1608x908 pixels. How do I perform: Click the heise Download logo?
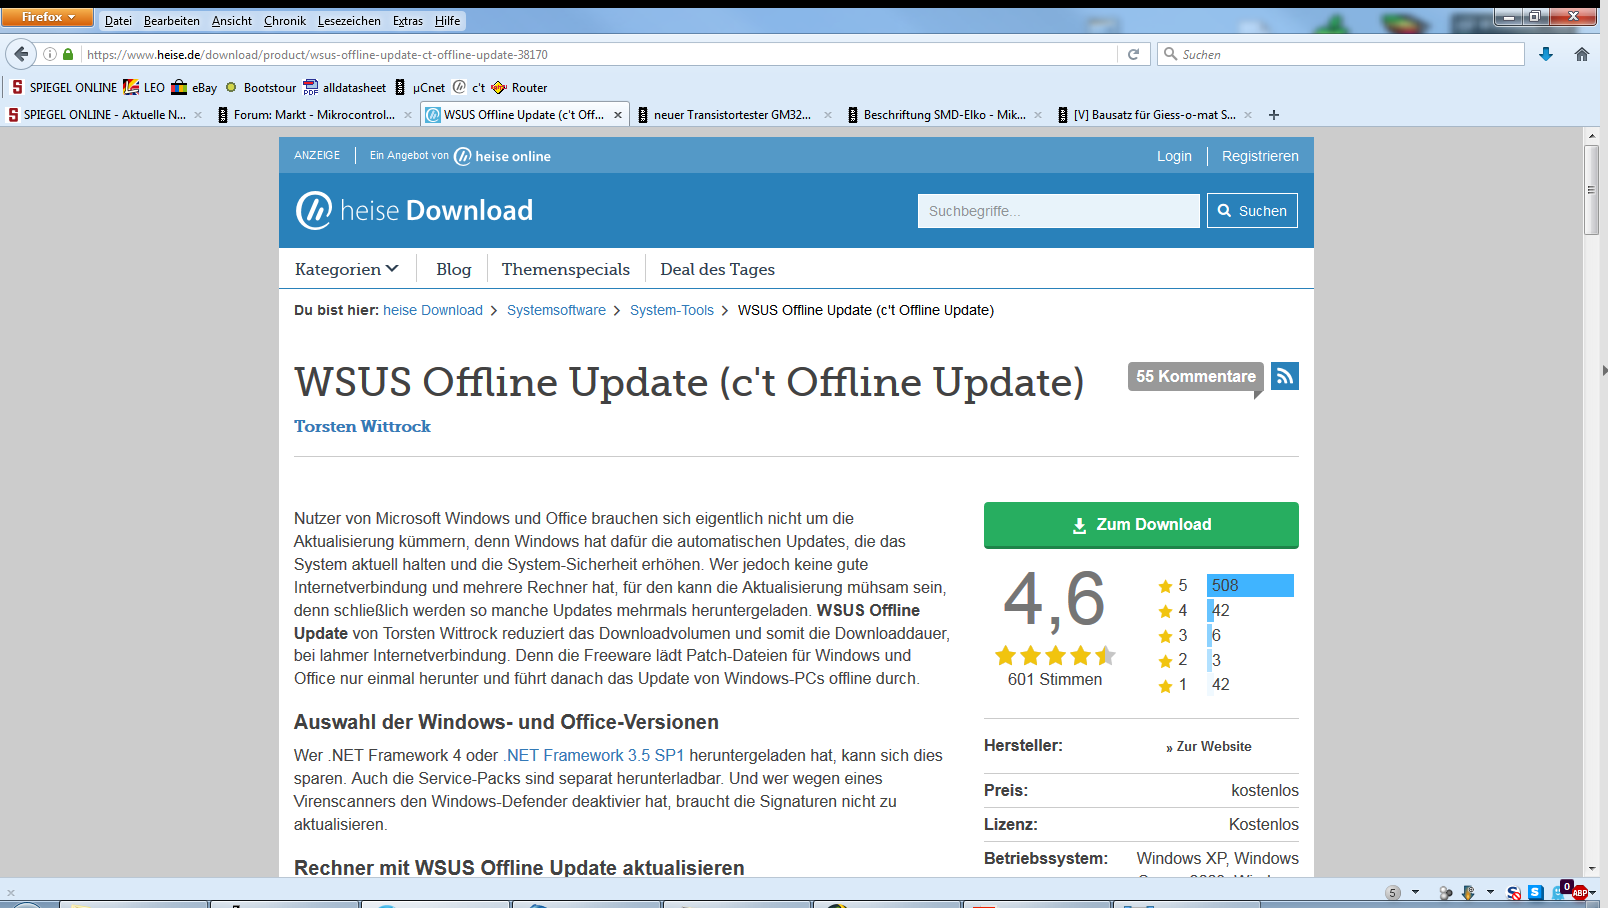click(414, 210)
